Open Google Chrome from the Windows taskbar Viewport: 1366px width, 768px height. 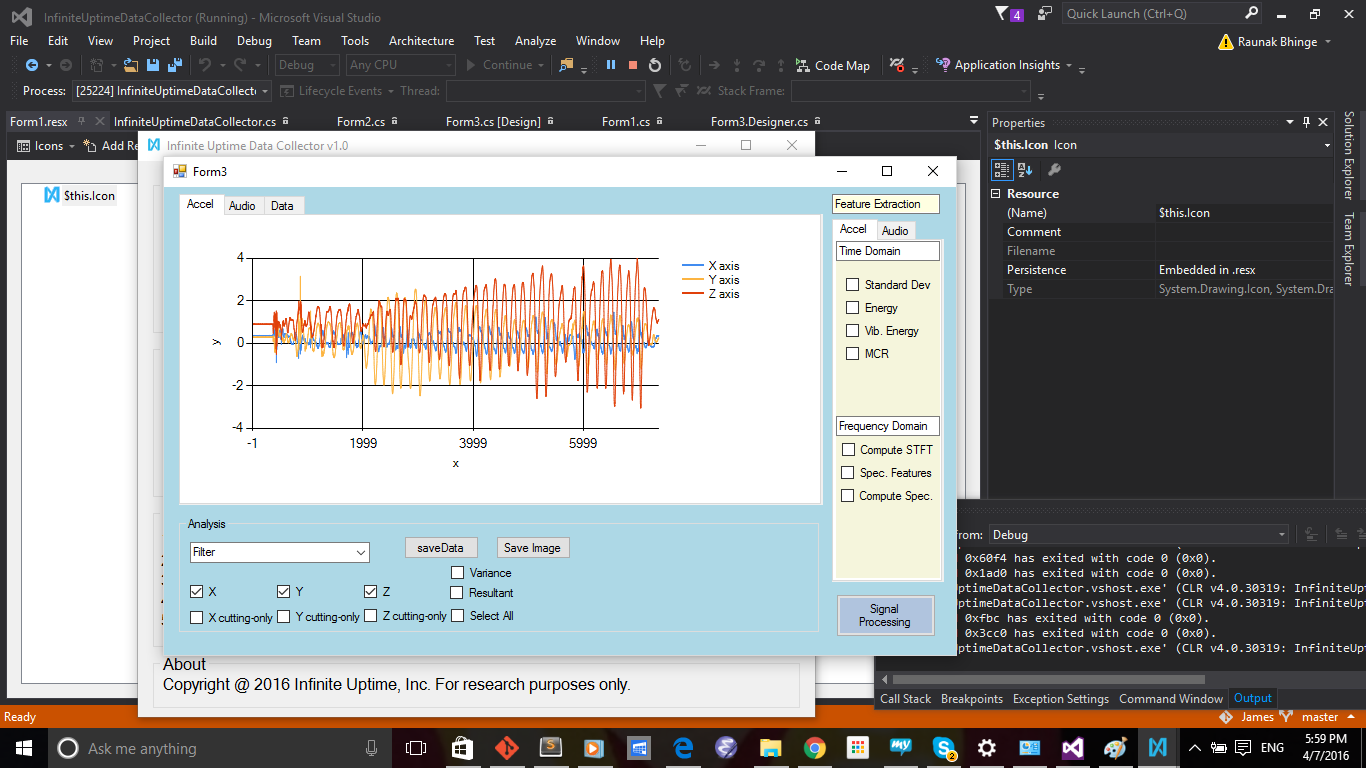pos(815,748)
